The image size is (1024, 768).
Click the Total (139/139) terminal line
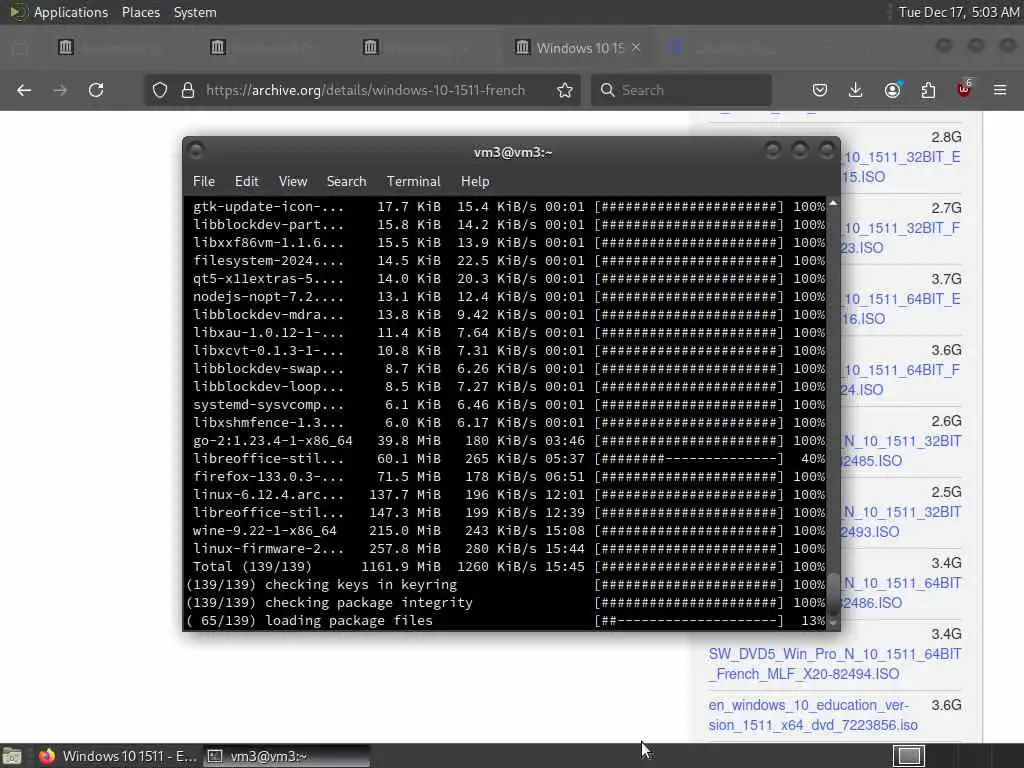[509, 567]
